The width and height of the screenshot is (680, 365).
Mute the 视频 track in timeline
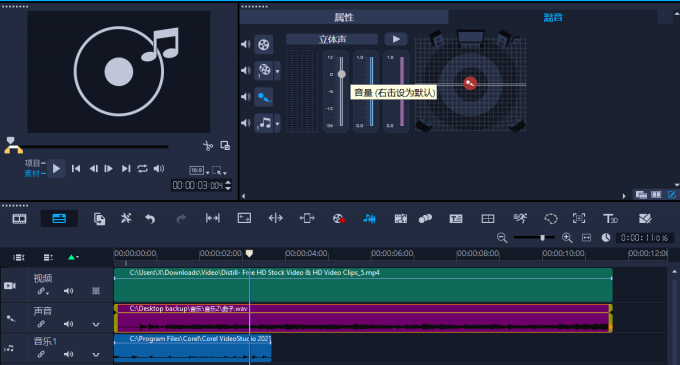click(69, 291)
